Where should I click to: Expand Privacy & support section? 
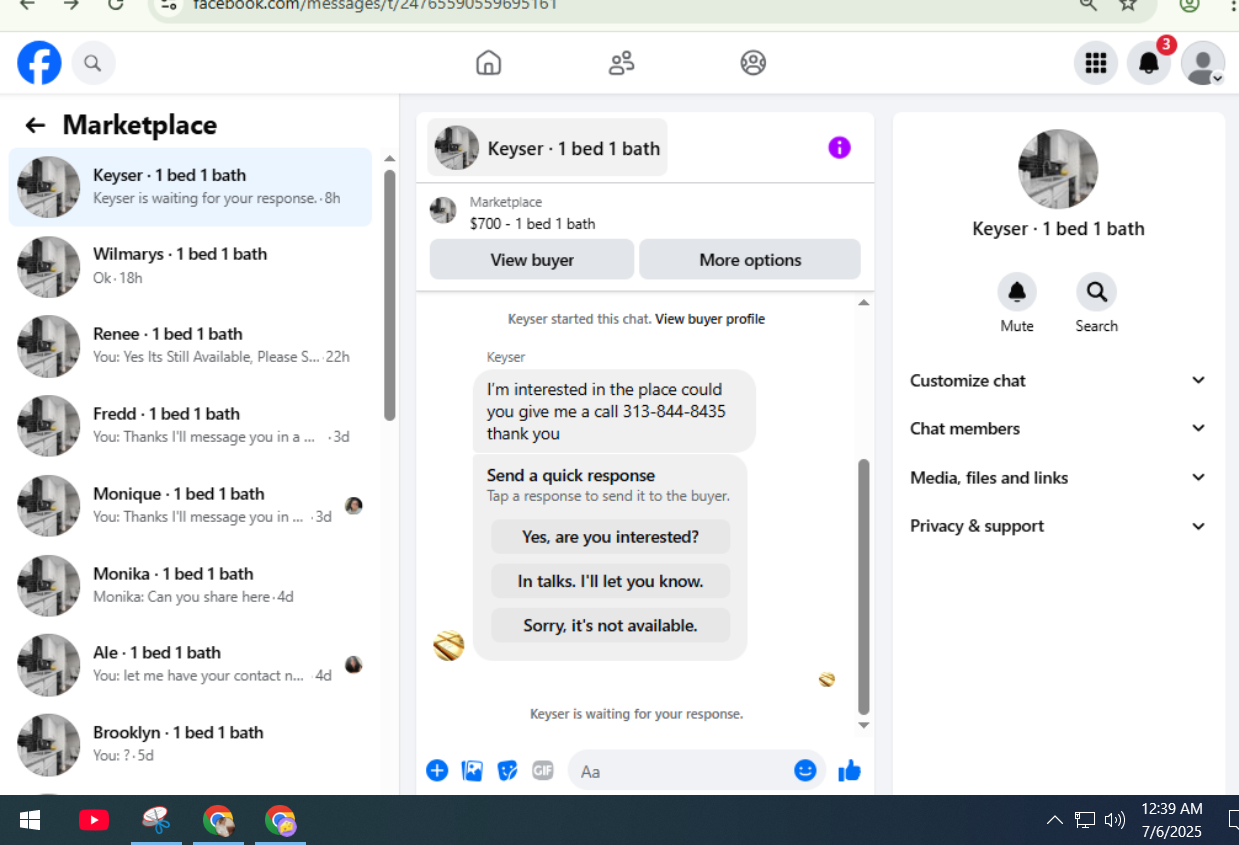[1058, 526]
